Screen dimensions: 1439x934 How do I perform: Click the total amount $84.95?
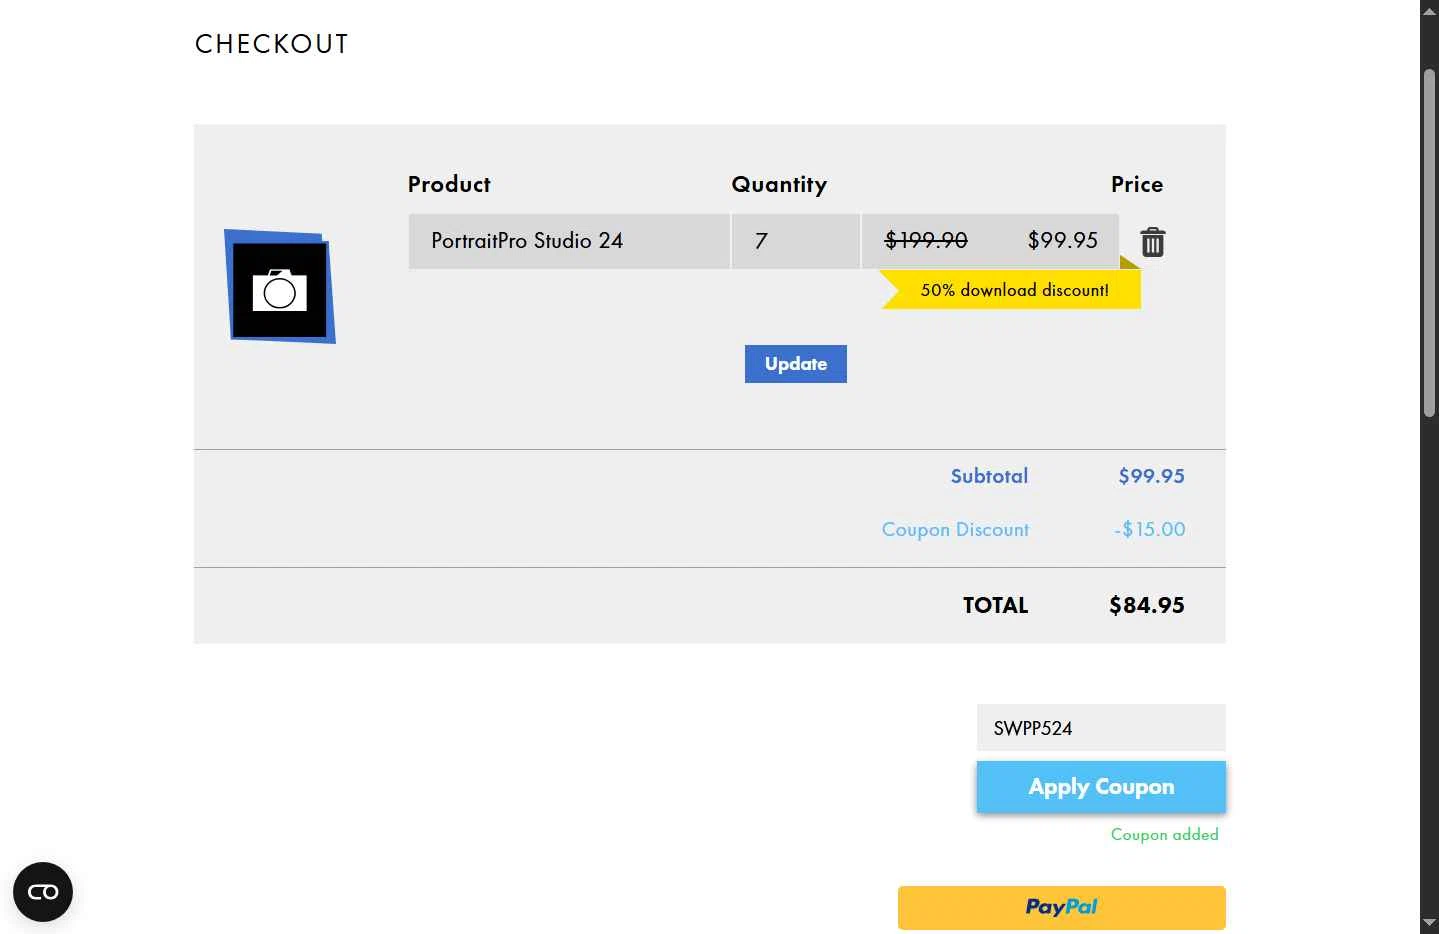(1147, 606)
